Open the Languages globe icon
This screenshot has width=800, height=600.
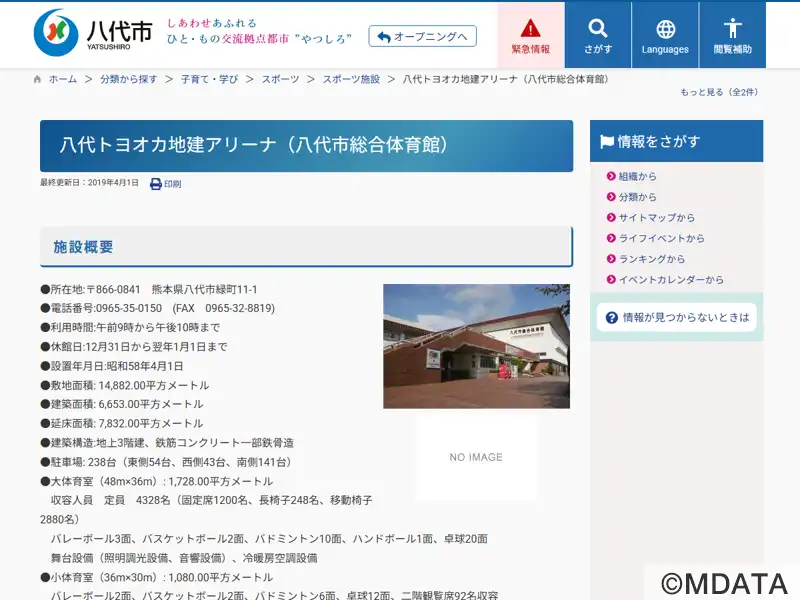pyautogui.click(x=665, y=30)
